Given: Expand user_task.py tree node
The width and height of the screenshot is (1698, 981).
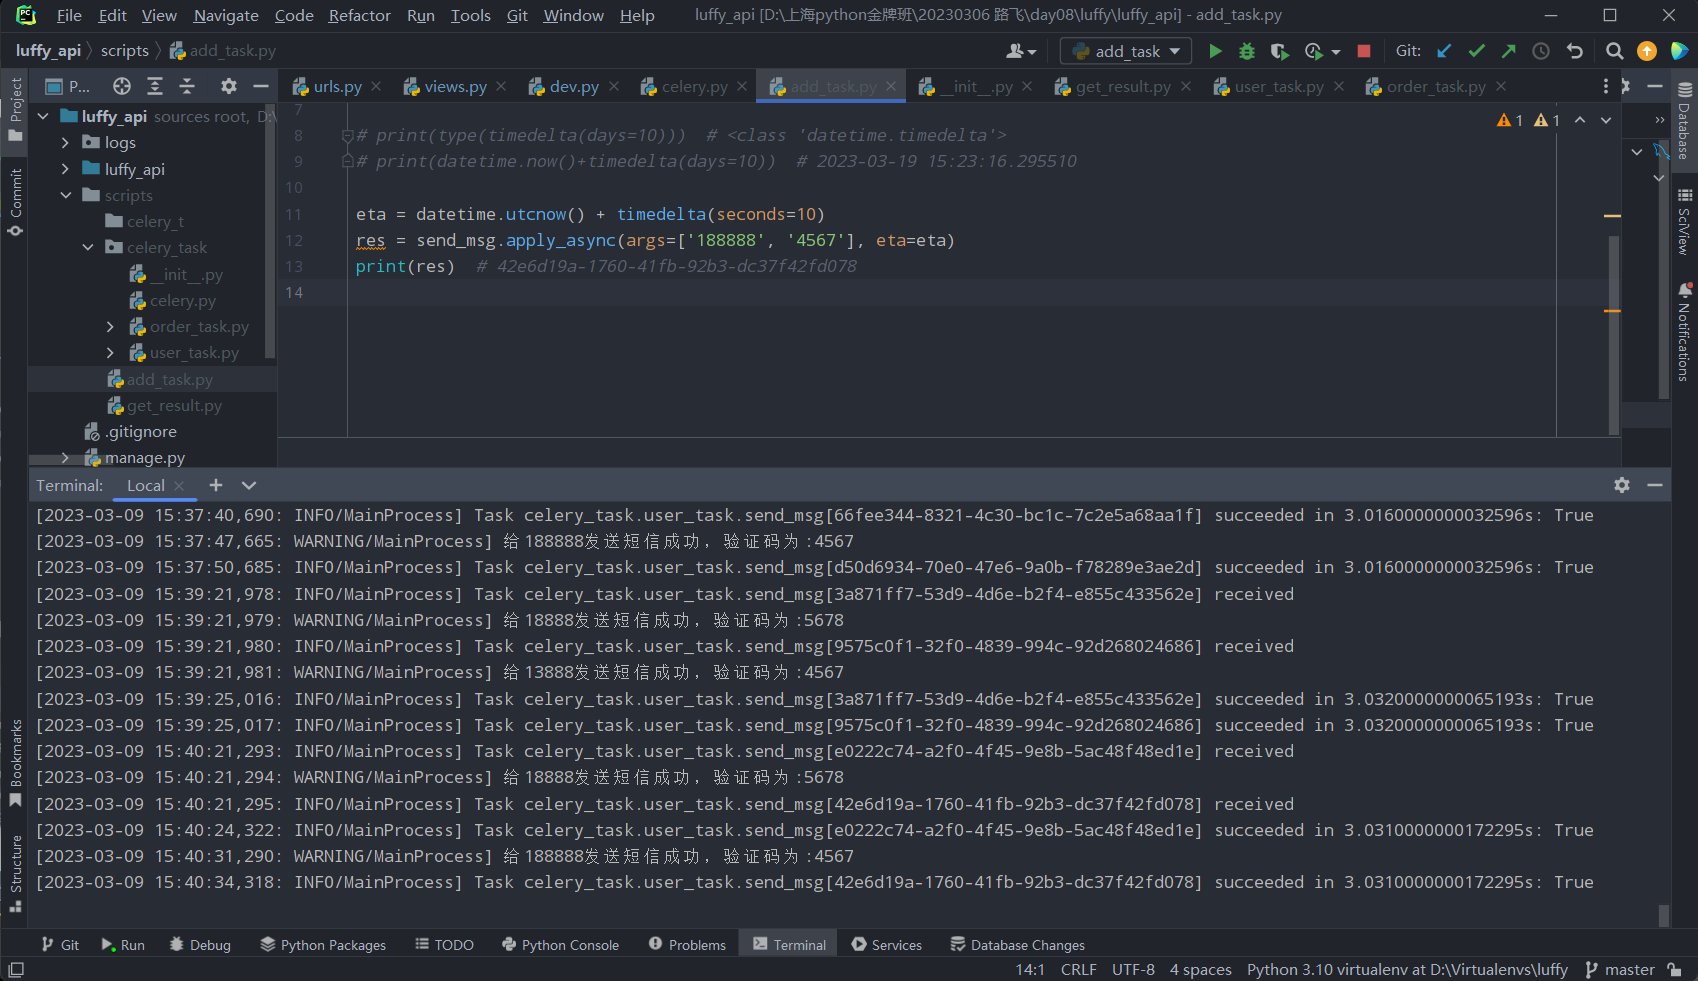Looking at the screenshot, I should click(x=111, y=352).
